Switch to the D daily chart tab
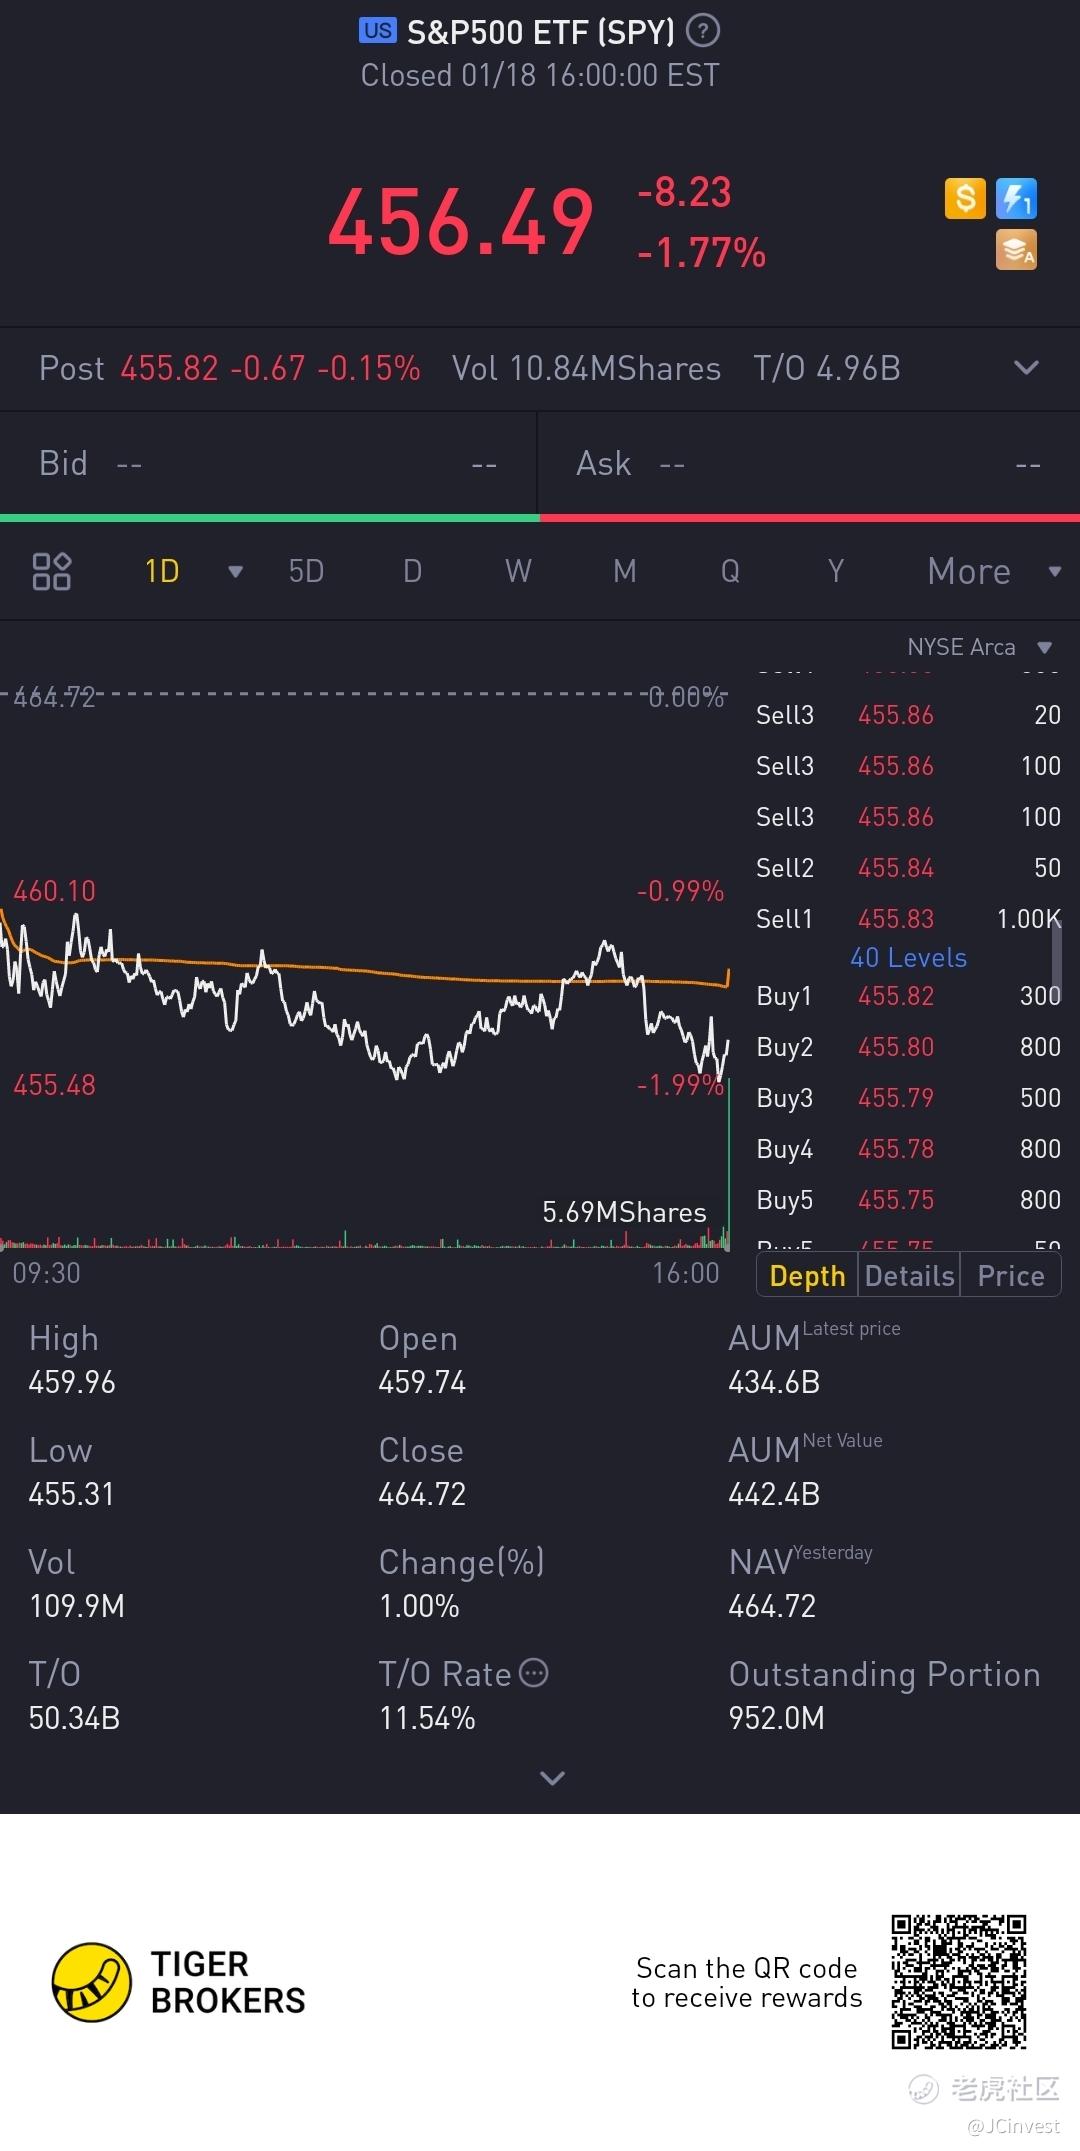The width and height of the screenshot is (1080, 2151). [412, 571]
